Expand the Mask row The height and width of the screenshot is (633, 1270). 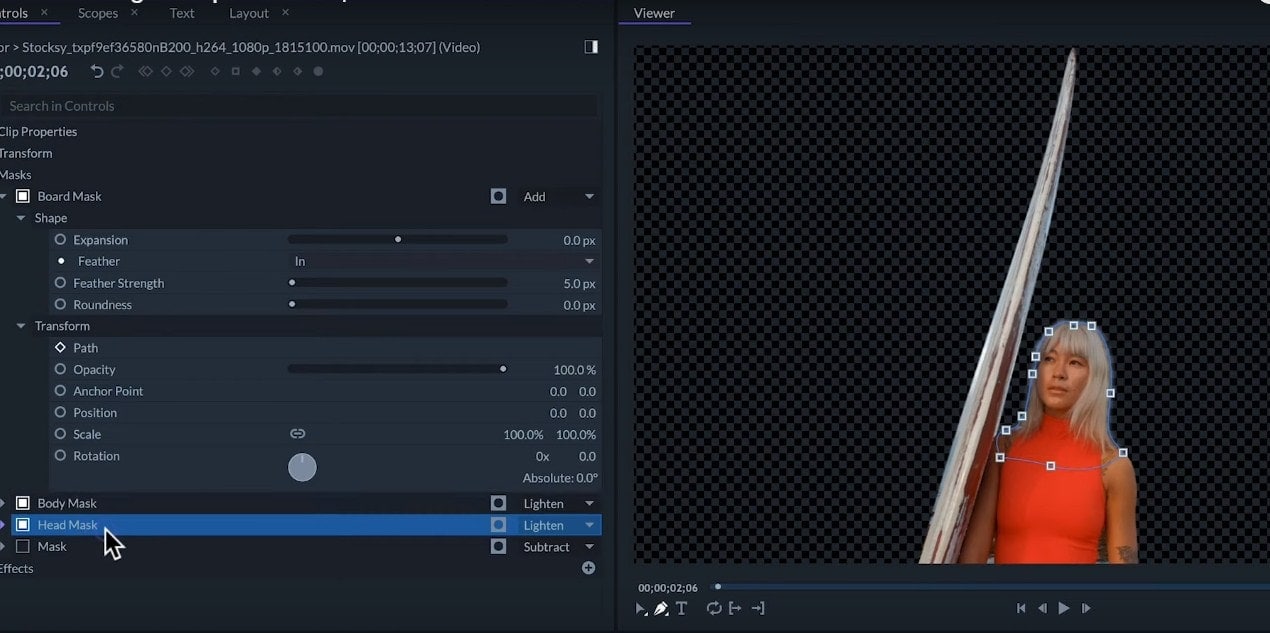coord(3,547)
